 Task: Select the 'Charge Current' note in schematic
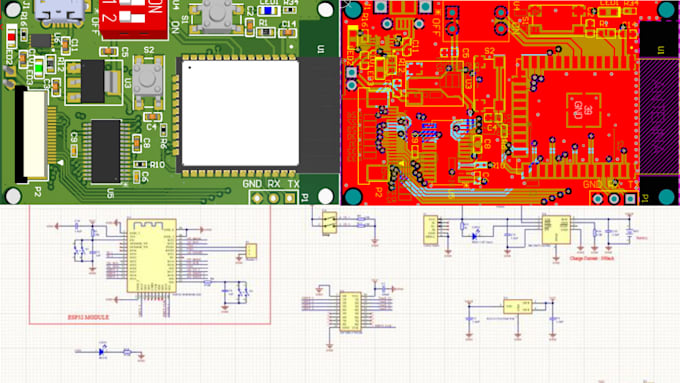tap(592, 259)
